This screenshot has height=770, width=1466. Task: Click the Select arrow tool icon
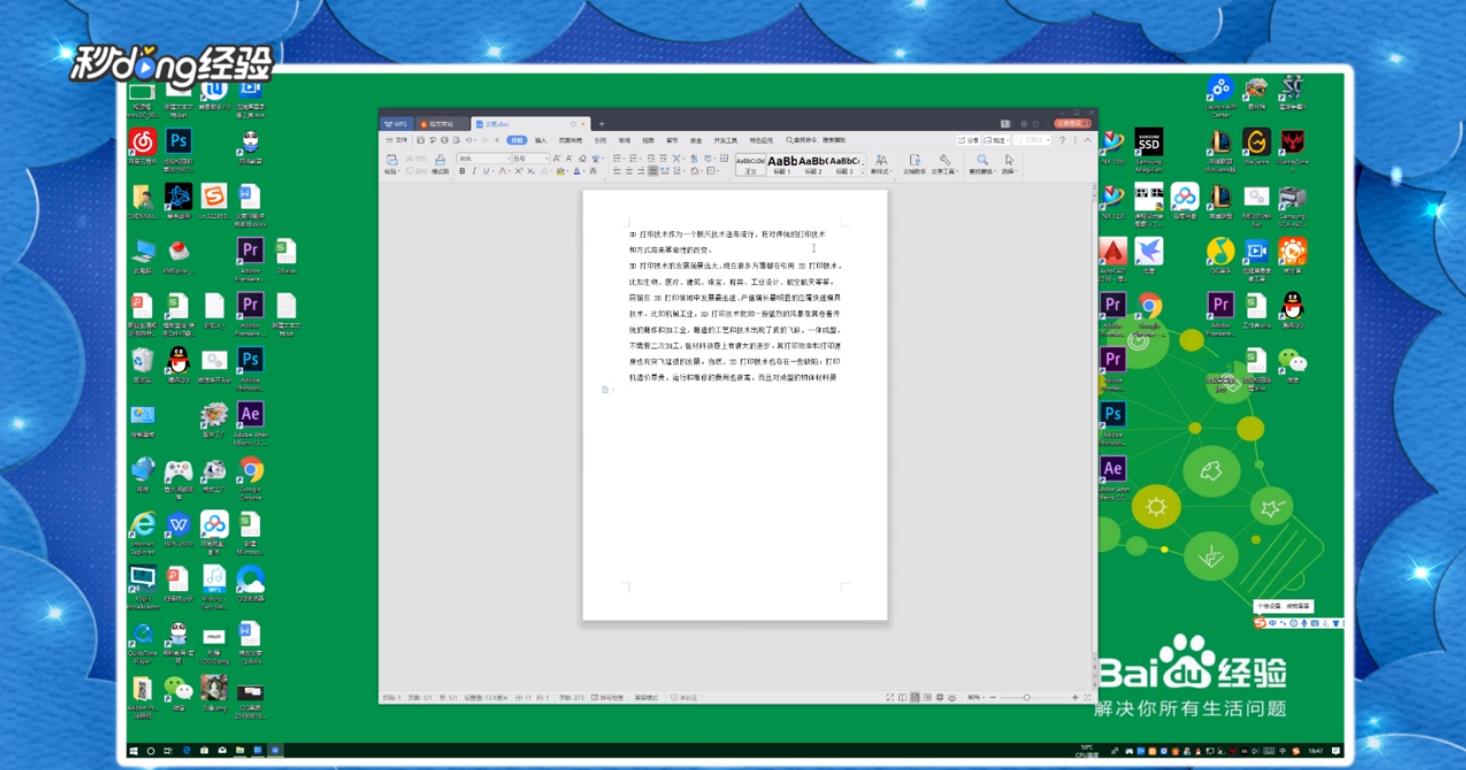point(1009,160)
